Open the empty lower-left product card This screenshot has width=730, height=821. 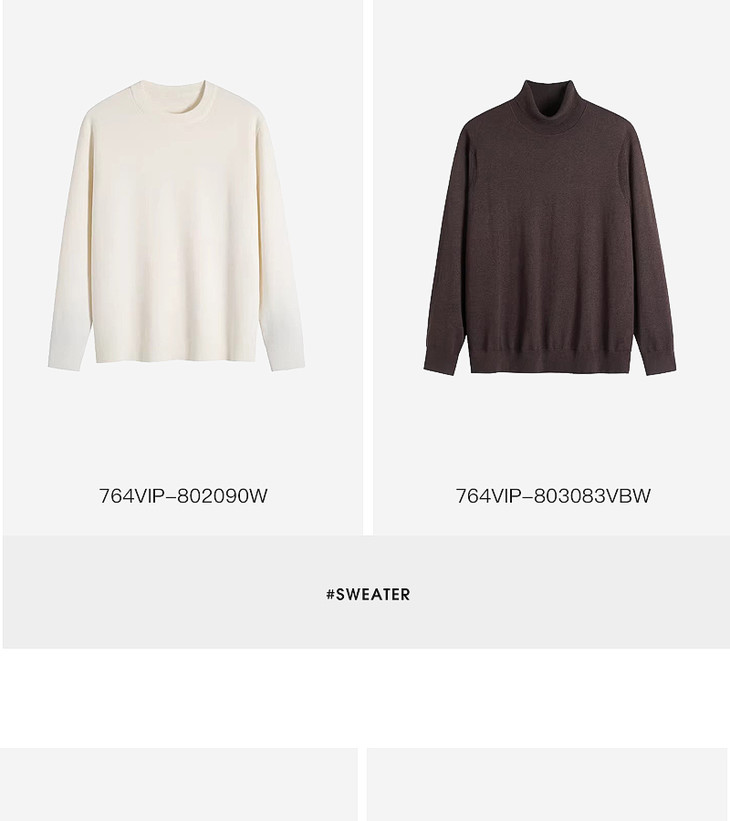(x=179, y=784)
